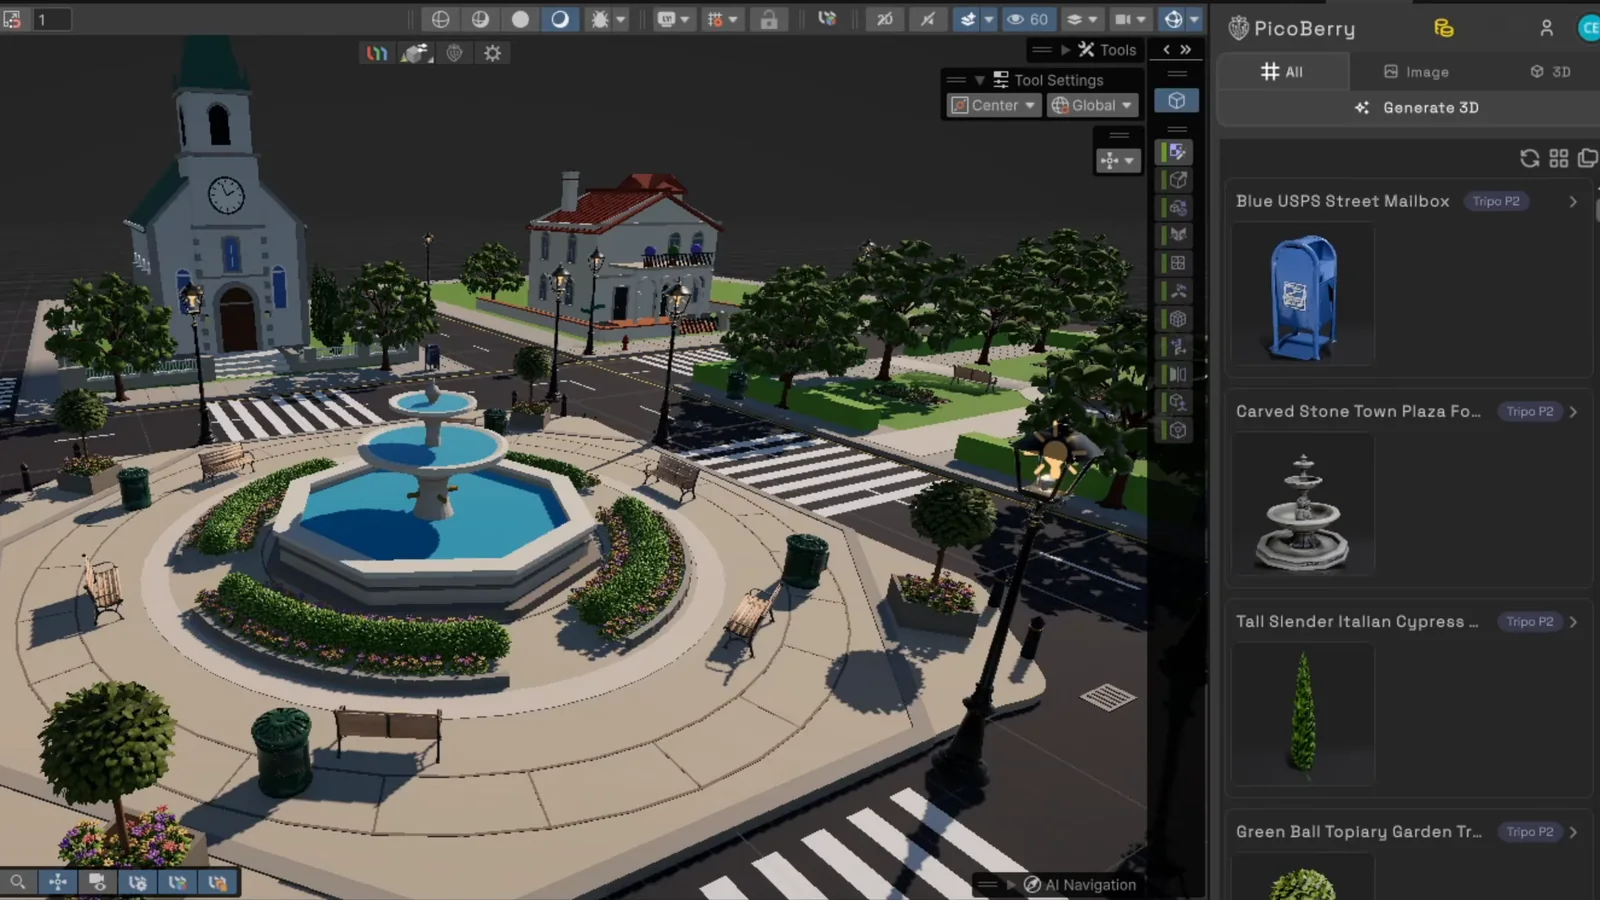Screen dimensions: 1600x900
Task: Expand Tall Slender Italian Cypress chevron
Action: (1573, 622)
